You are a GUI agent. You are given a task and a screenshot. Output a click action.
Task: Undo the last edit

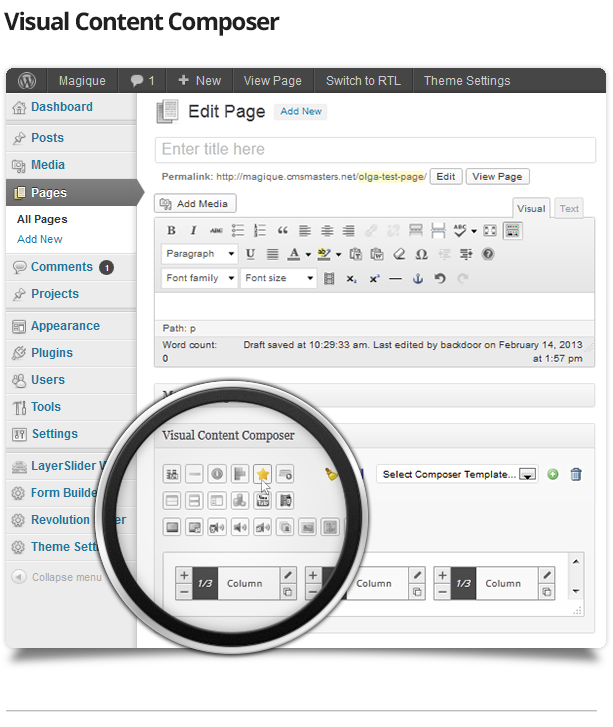440,279
